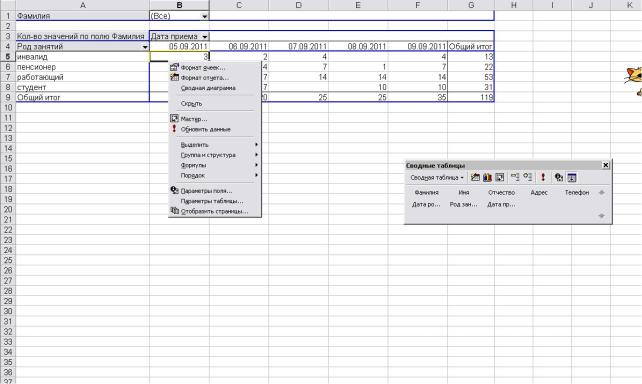The height and width of the screenshot is (384, 642).
Task: Click the Format Report icon in the PivotTable toolbar
Action: point(475,177)
